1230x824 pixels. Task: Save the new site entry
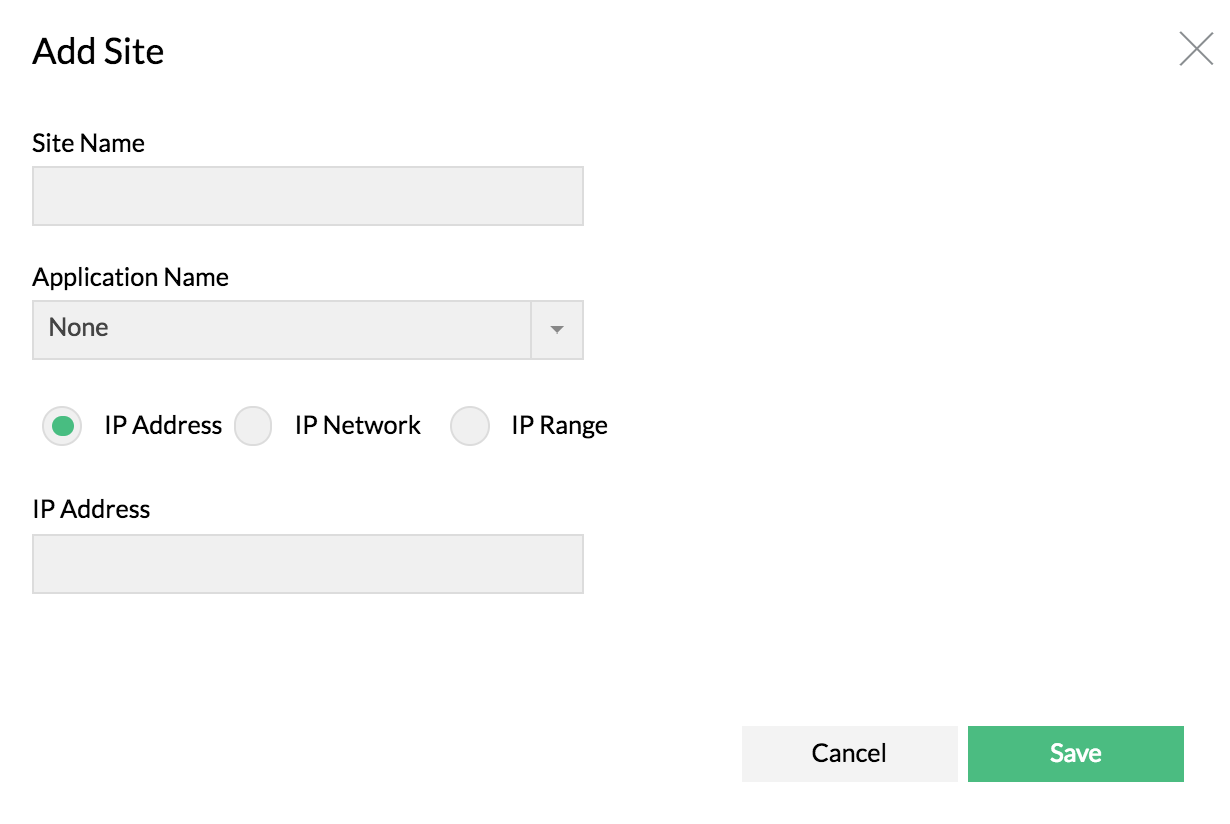tap(1075, 753)
